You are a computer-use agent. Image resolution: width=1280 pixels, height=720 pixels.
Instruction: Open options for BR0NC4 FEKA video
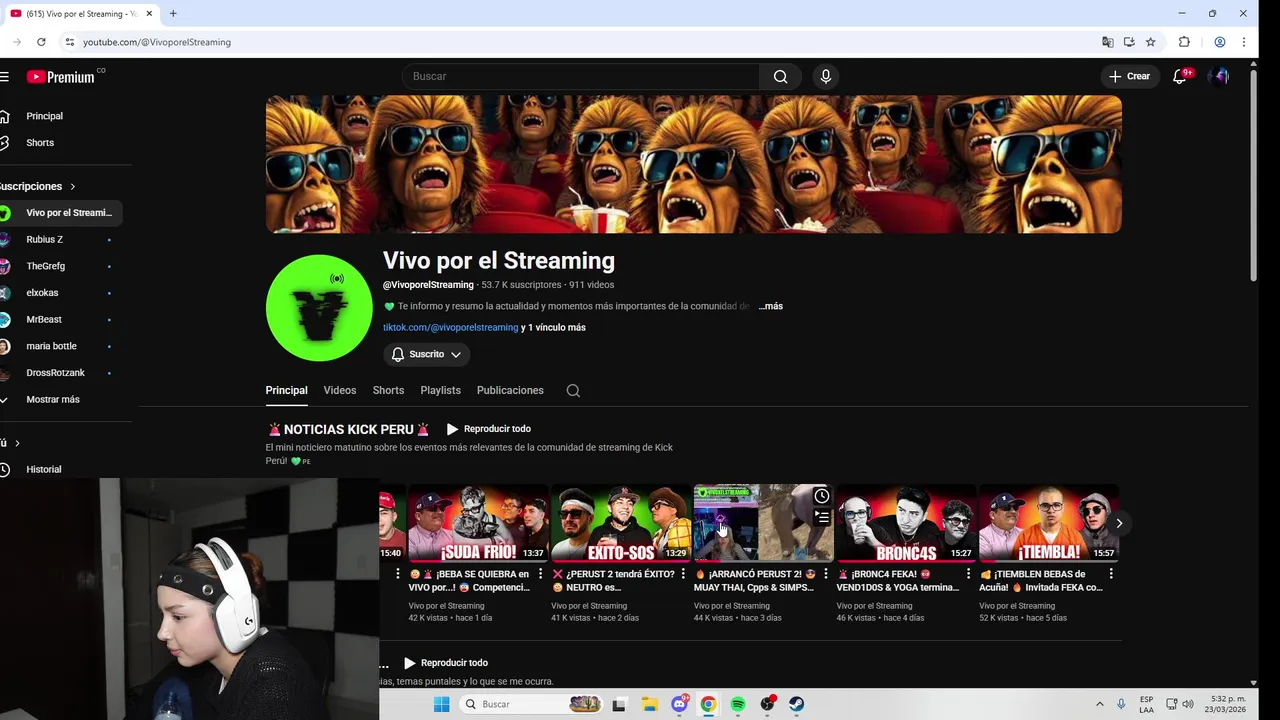point(968,574)
